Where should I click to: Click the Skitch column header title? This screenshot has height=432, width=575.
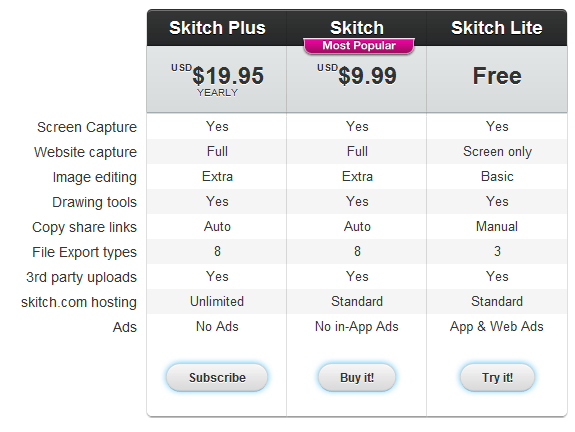(357, 28)
